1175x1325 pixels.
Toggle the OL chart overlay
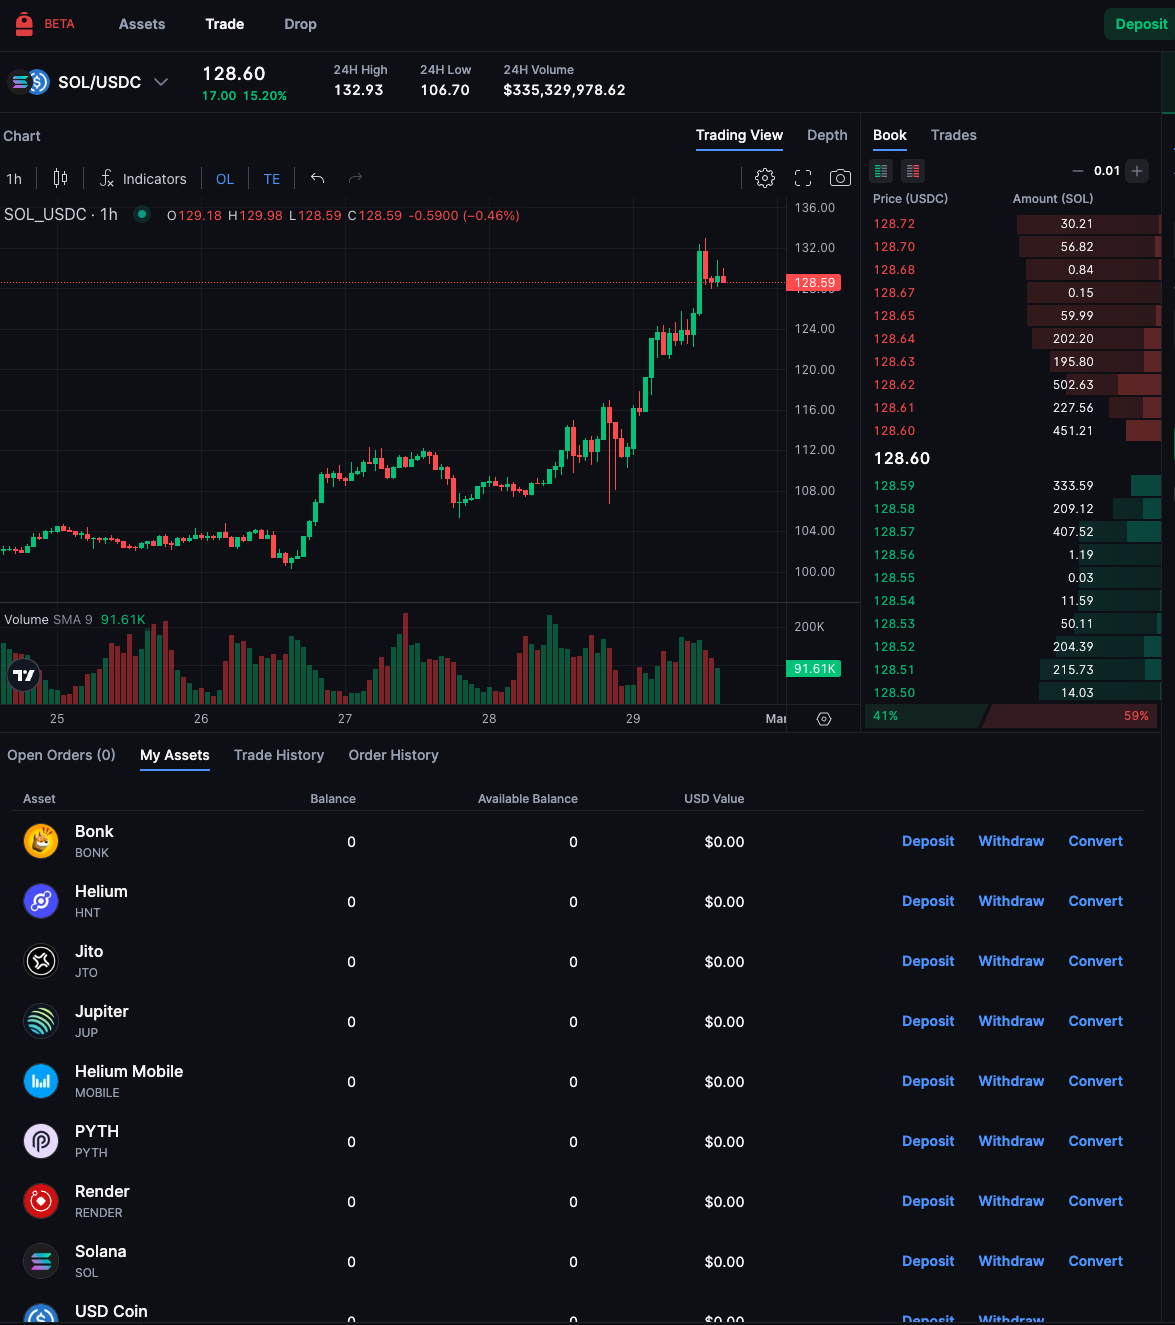225,179
